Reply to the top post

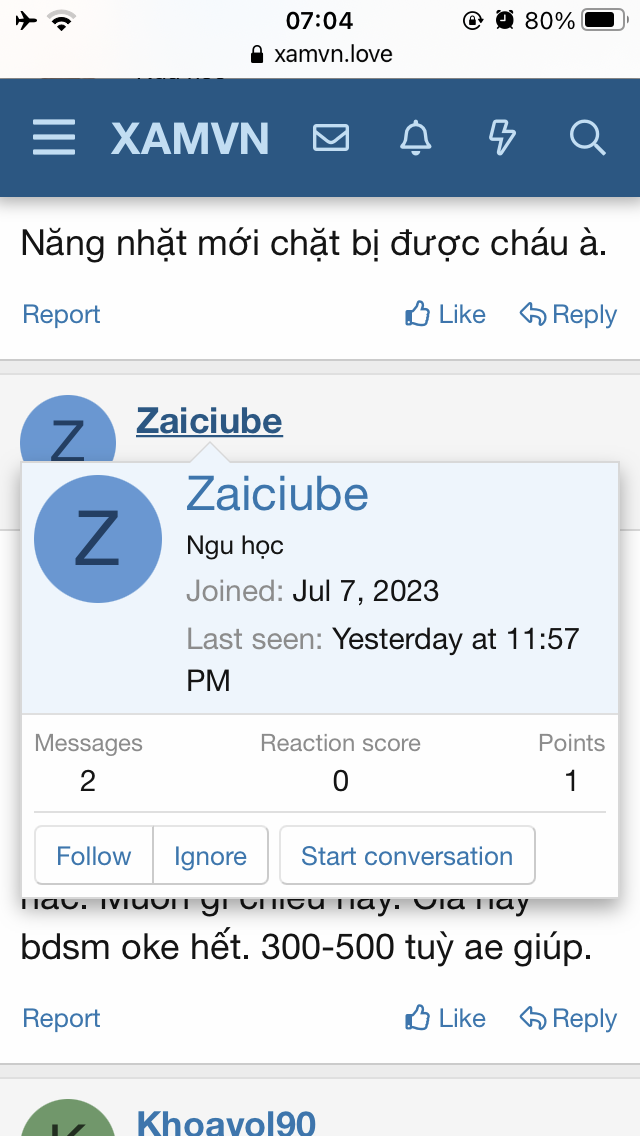tap(568, 315)
